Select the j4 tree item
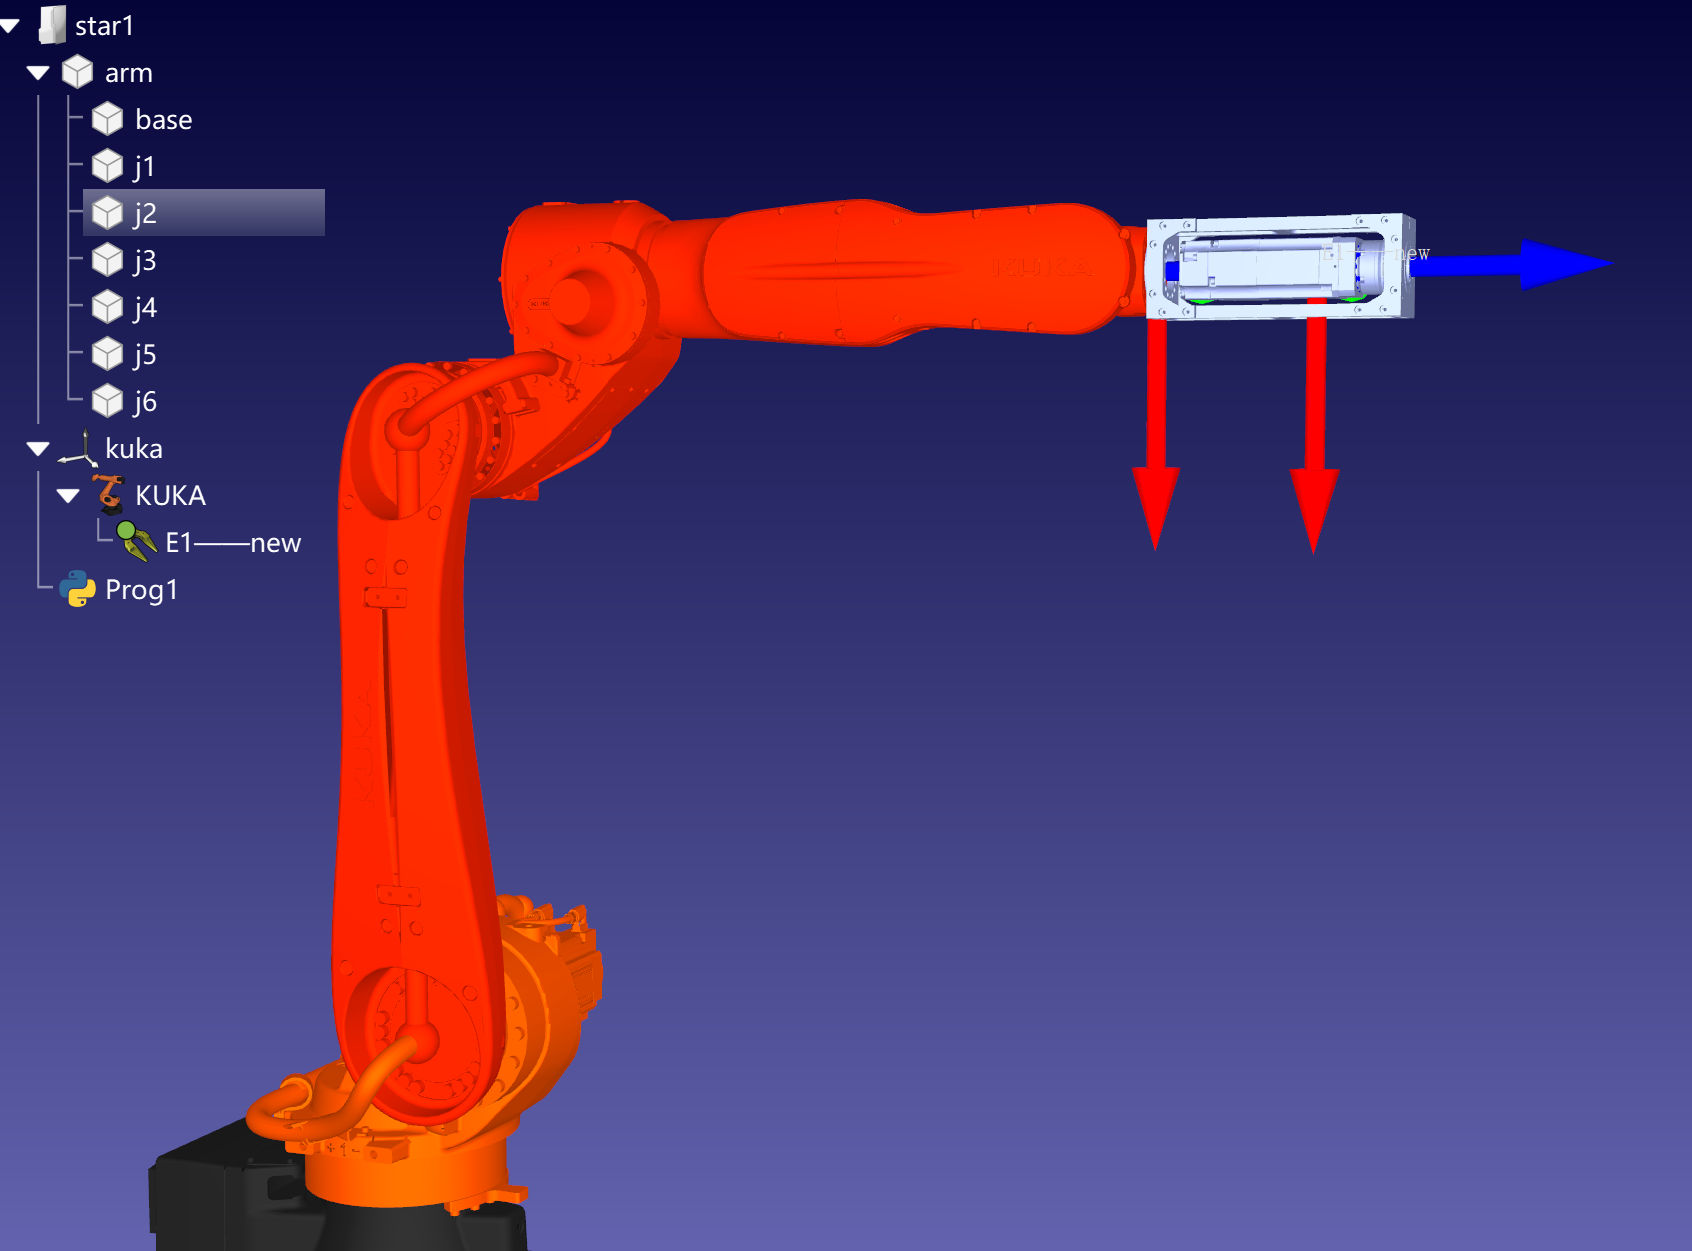Screen dimensions: 1692x1251 [x=145, y=307]
